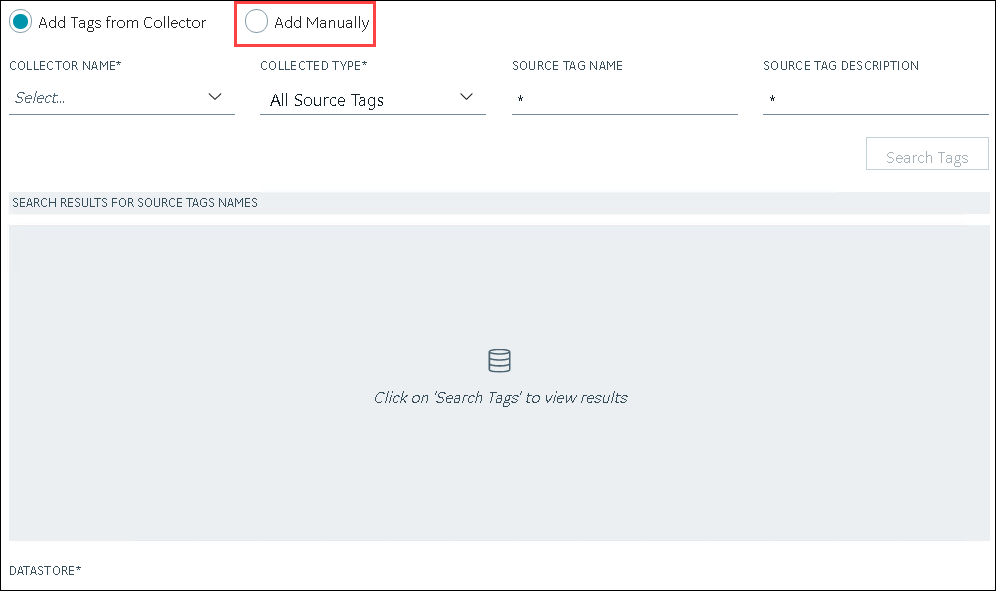Click the Add Tags from Collector label text
The width and height of the screenshot is (996, 591).
pos(122,23)
